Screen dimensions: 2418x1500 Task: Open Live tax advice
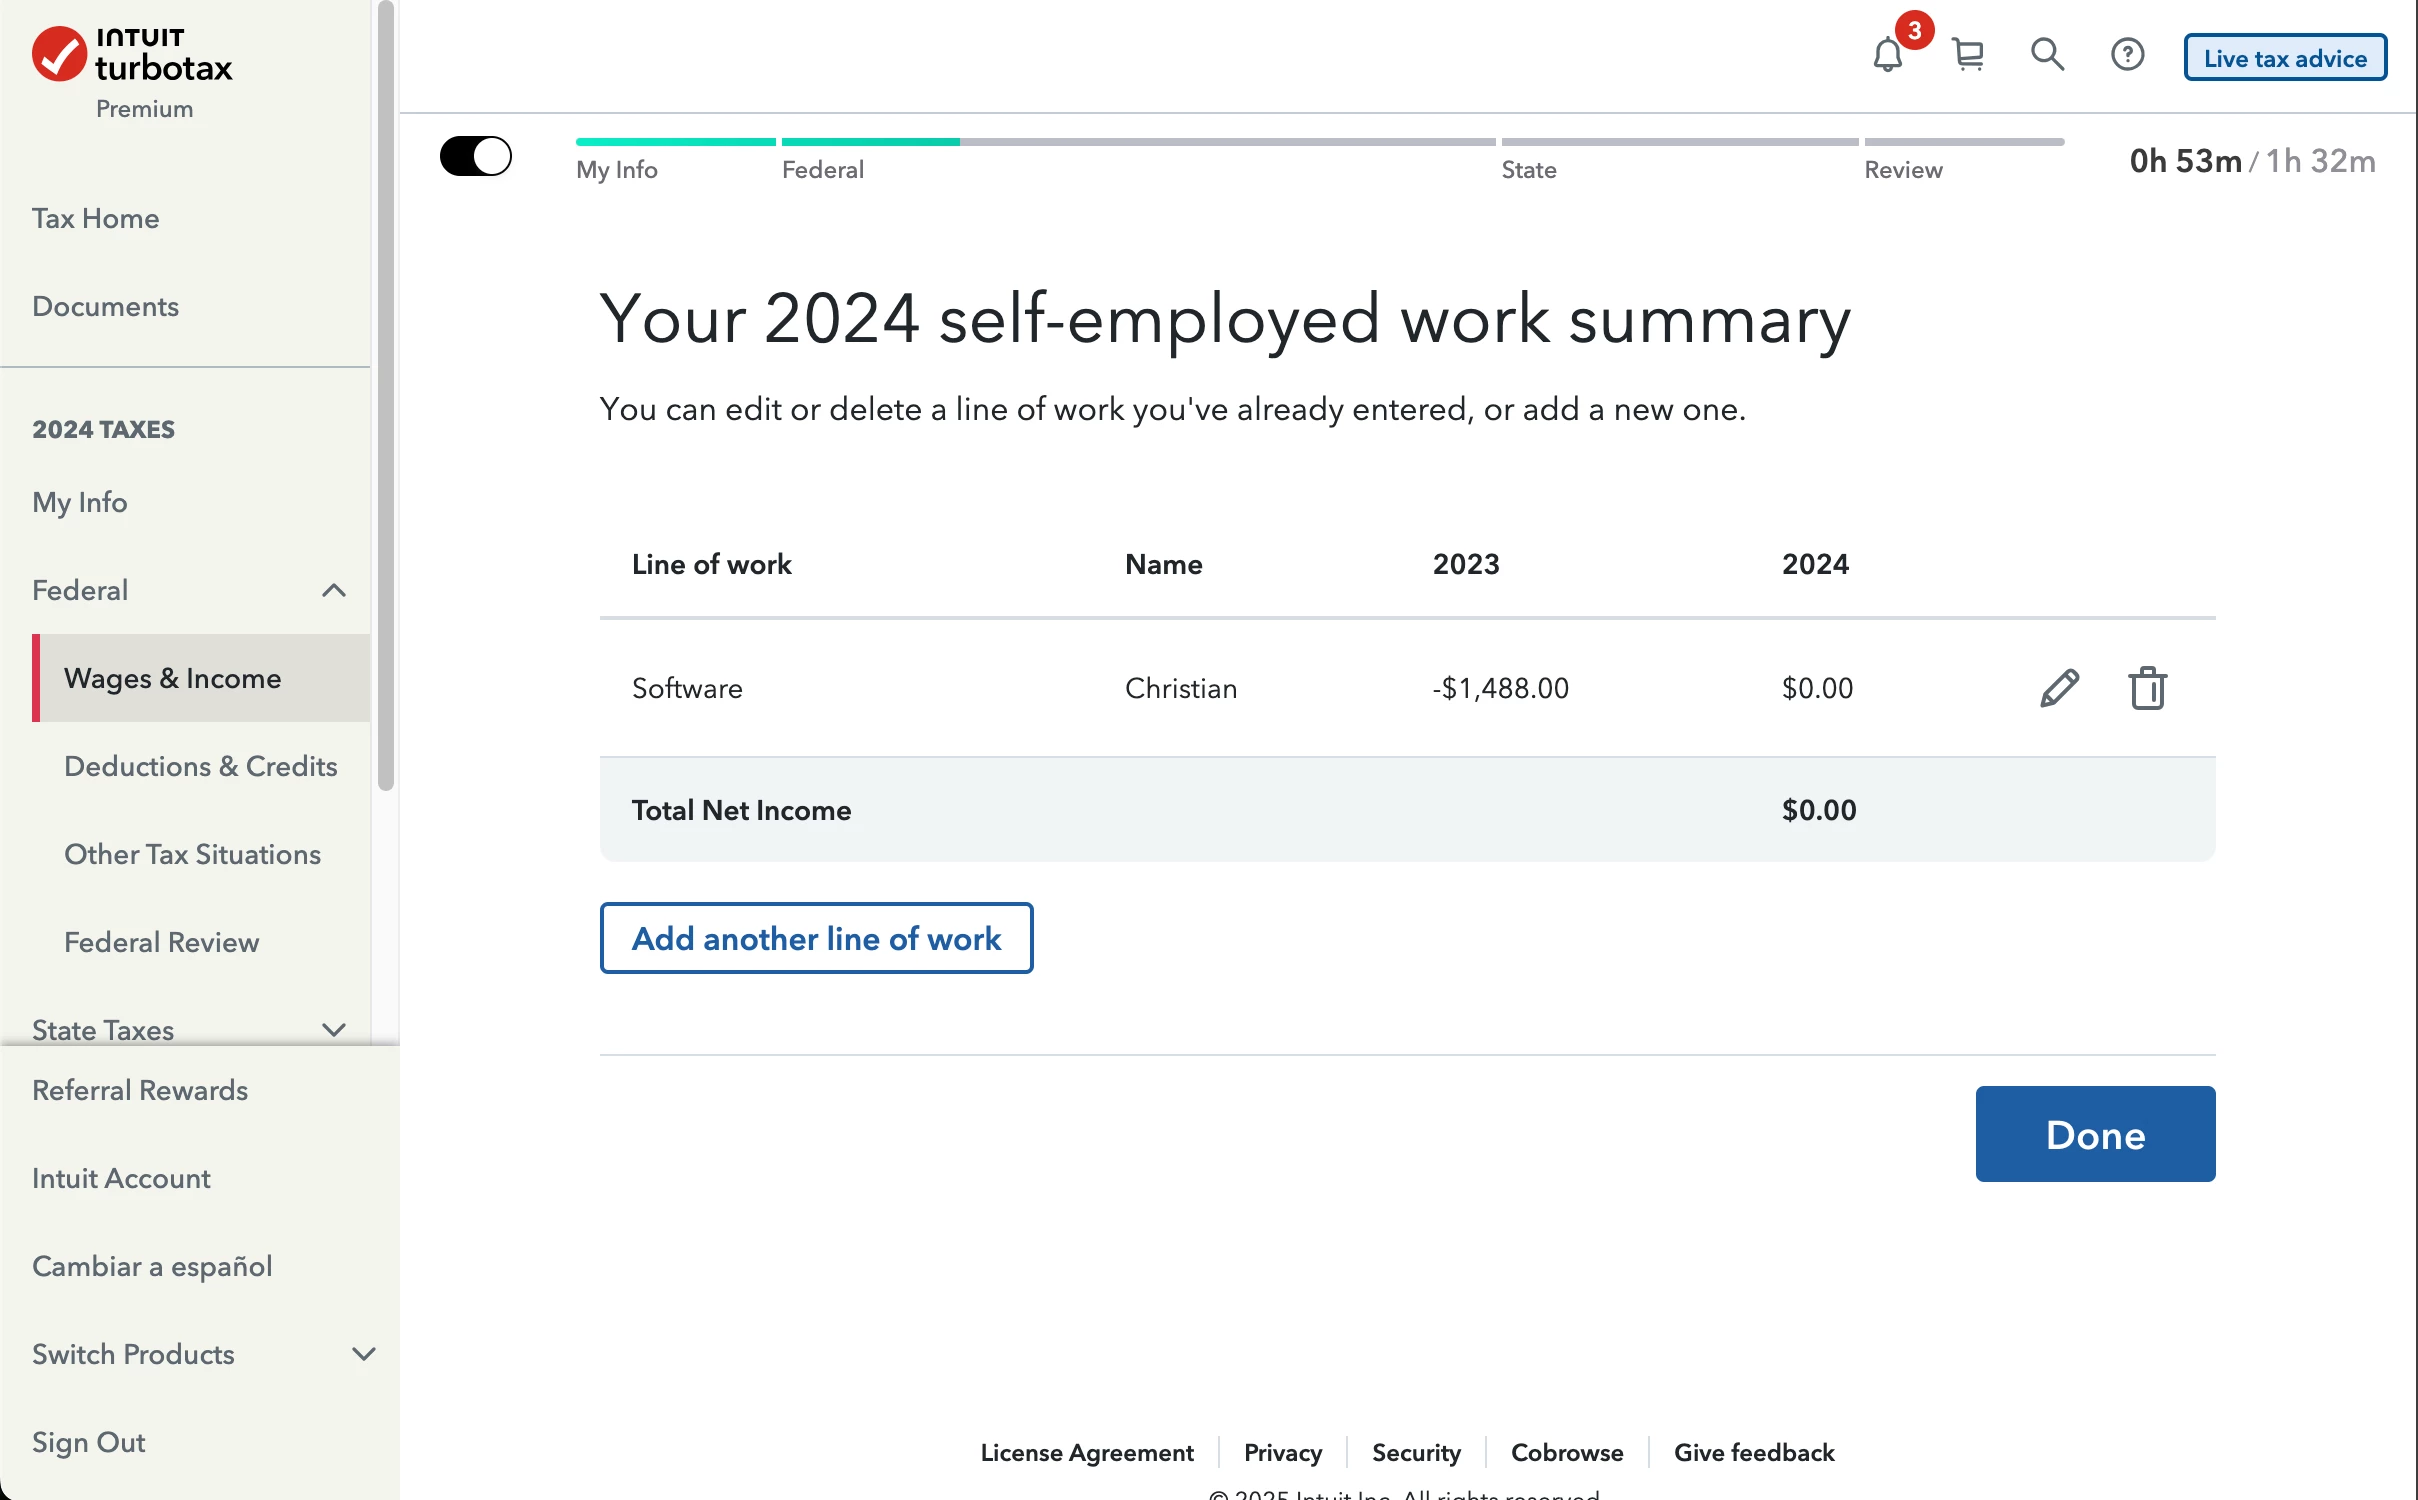point(2285,58)
